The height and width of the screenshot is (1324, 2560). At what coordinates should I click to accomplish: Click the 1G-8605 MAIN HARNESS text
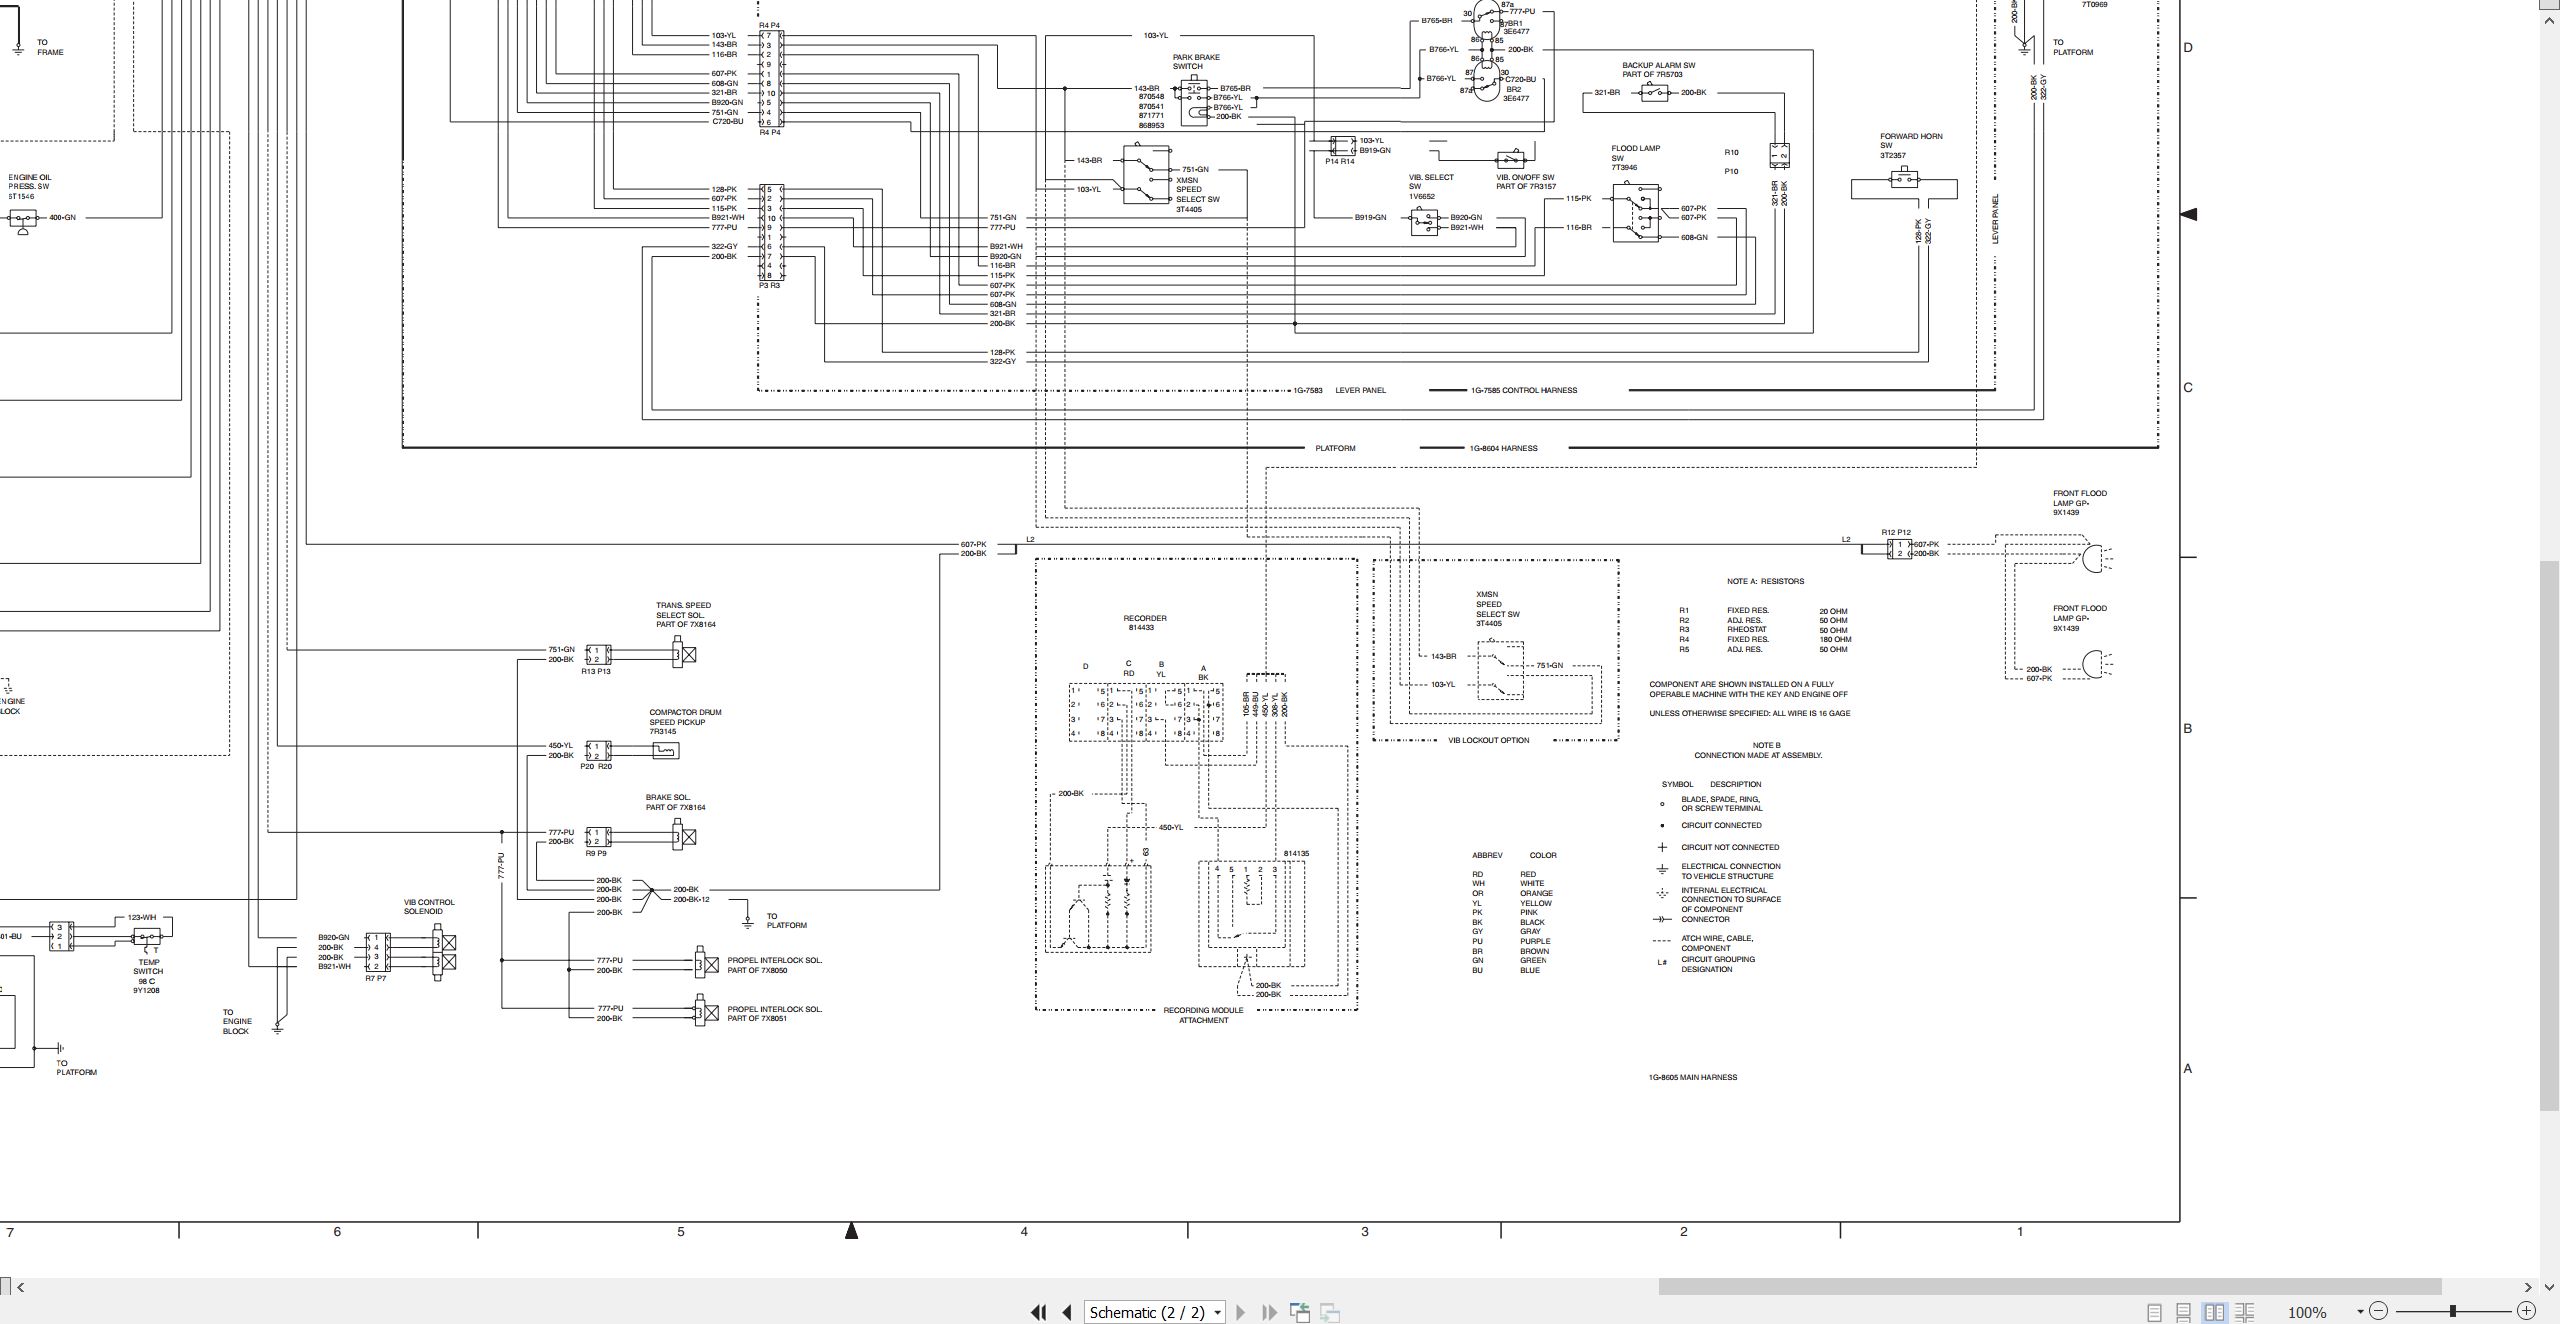(x=1692, y=1077)
